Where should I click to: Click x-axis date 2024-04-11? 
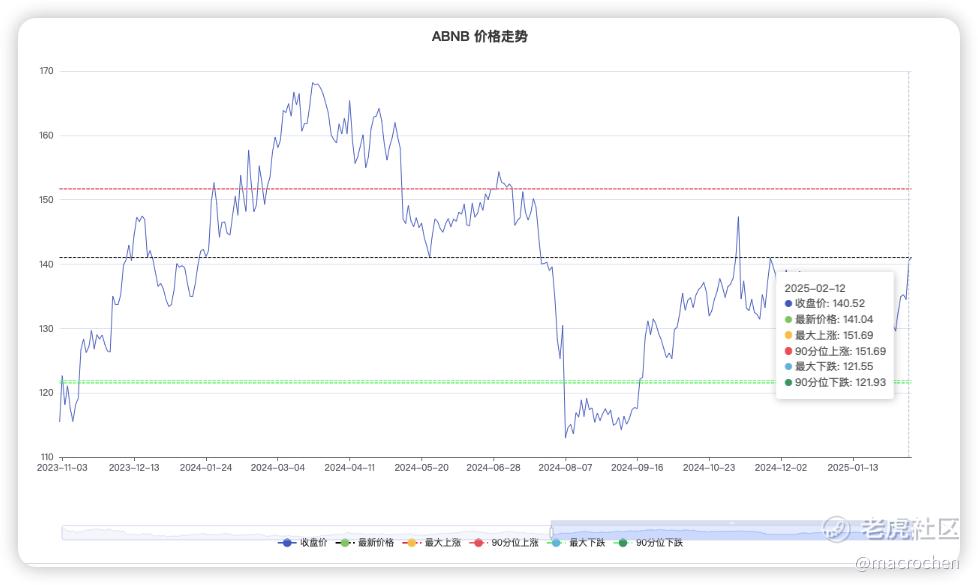click(x=349, y=468)
